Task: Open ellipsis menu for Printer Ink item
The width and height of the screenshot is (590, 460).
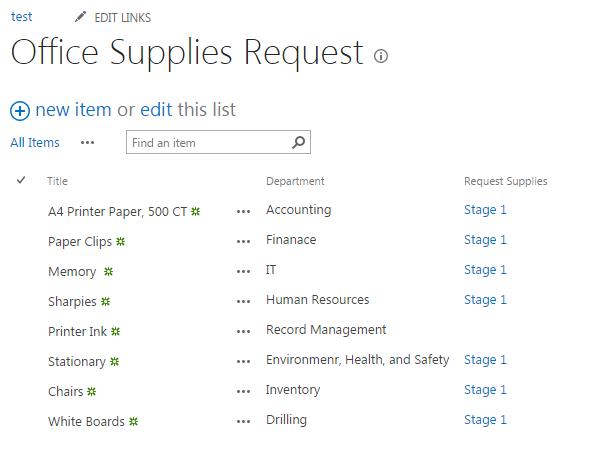Action: 243,332
